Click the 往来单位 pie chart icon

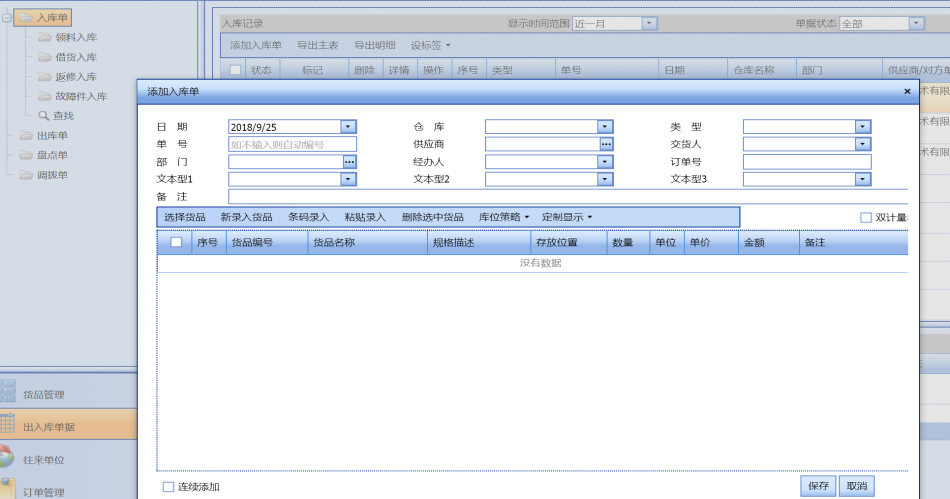coord(7,458)
